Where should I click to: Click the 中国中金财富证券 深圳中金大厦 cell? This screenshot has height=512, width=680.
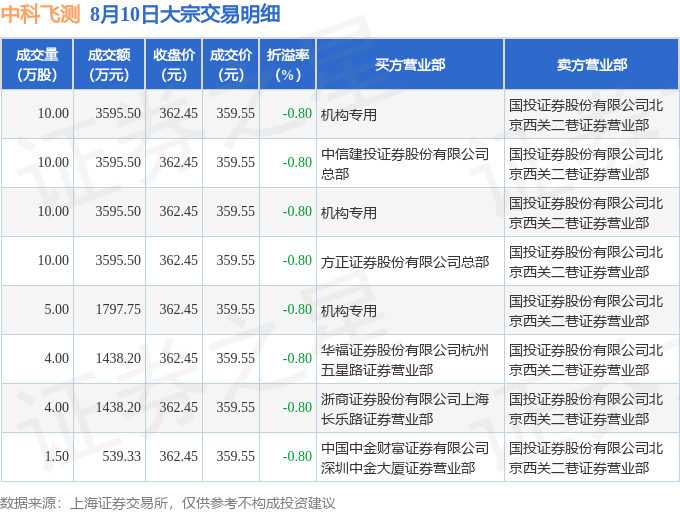(x=410, y=457)
